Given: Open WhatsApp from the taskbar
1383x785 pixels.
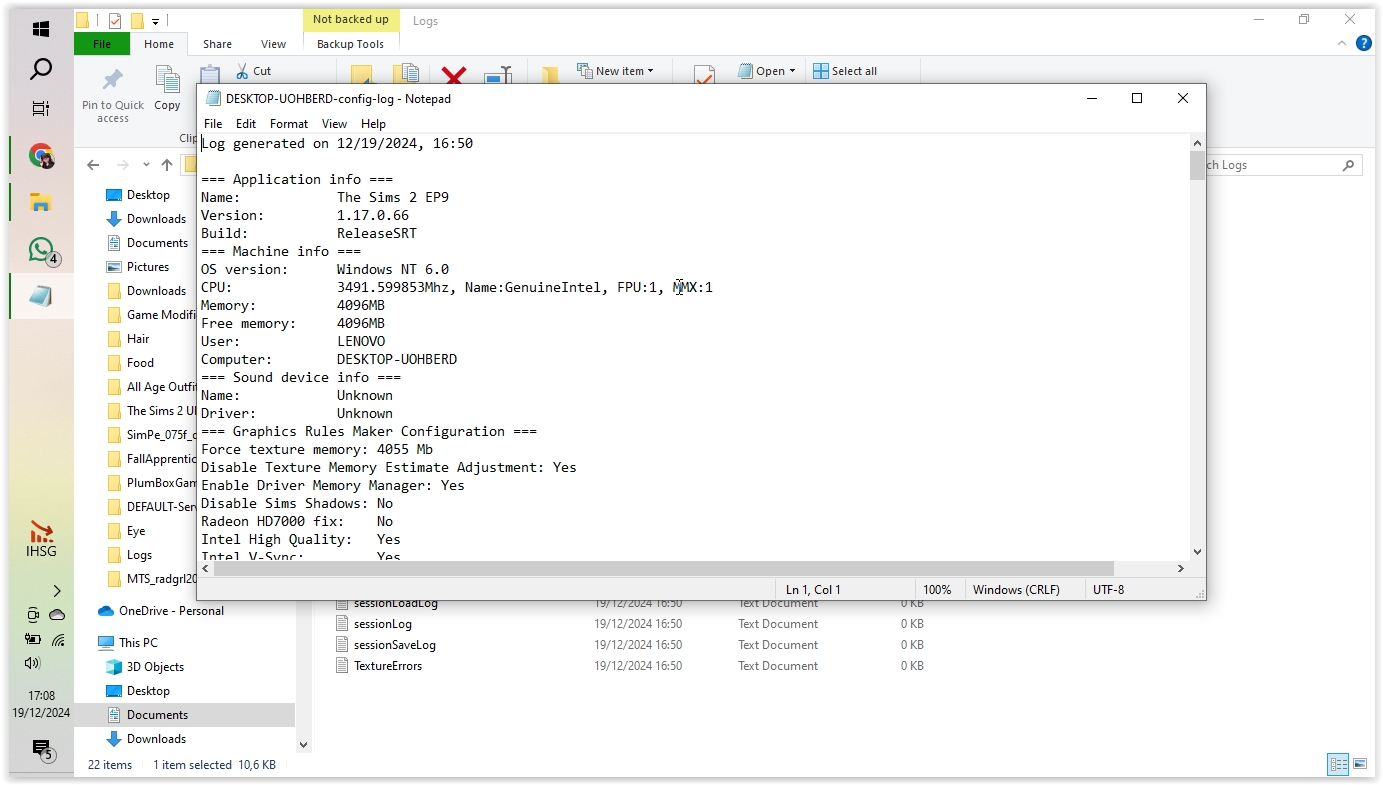Looking at the screenshot, I should pyautogui.click(x=41, y=249).
